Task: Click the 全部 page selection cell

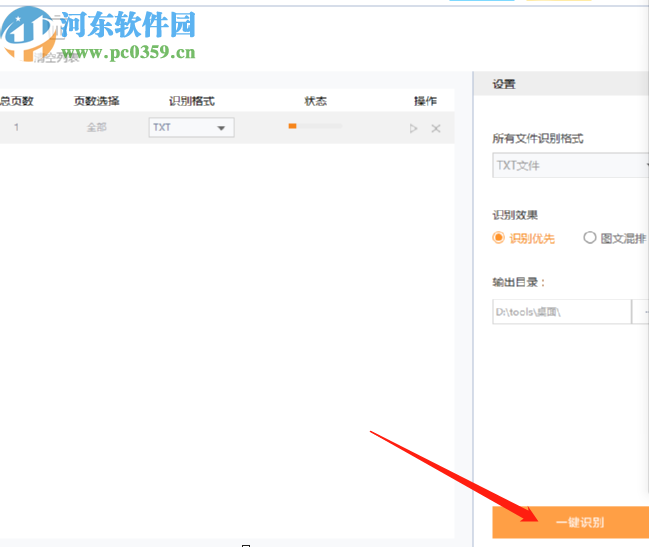Action: 96,127
